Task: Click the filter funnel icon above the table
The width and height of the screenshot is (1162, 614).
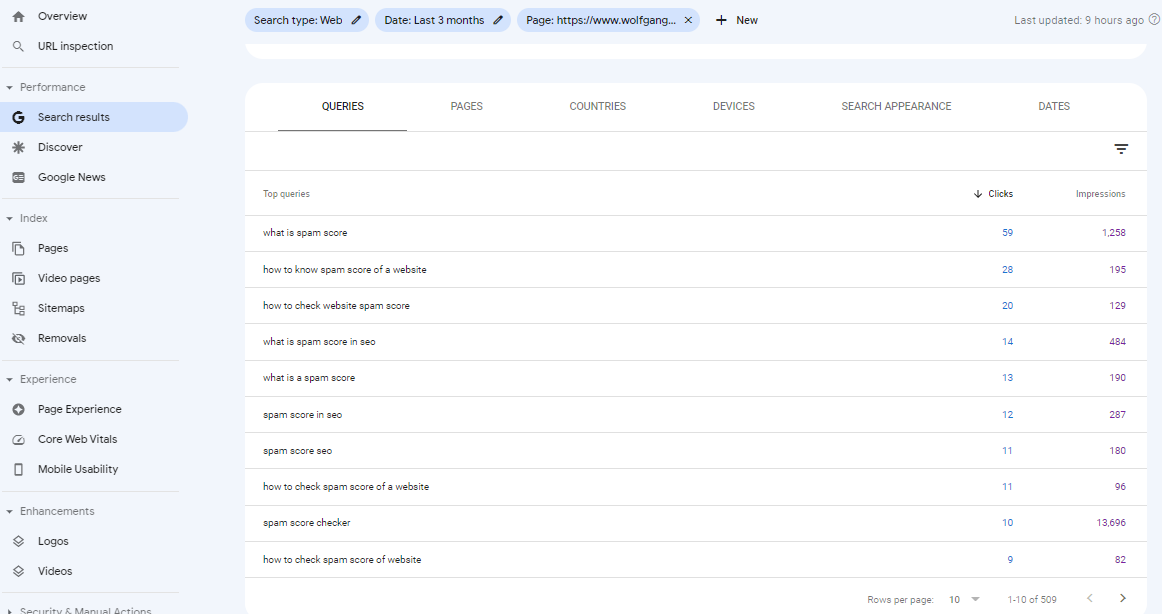Action: coord(1121,148)
